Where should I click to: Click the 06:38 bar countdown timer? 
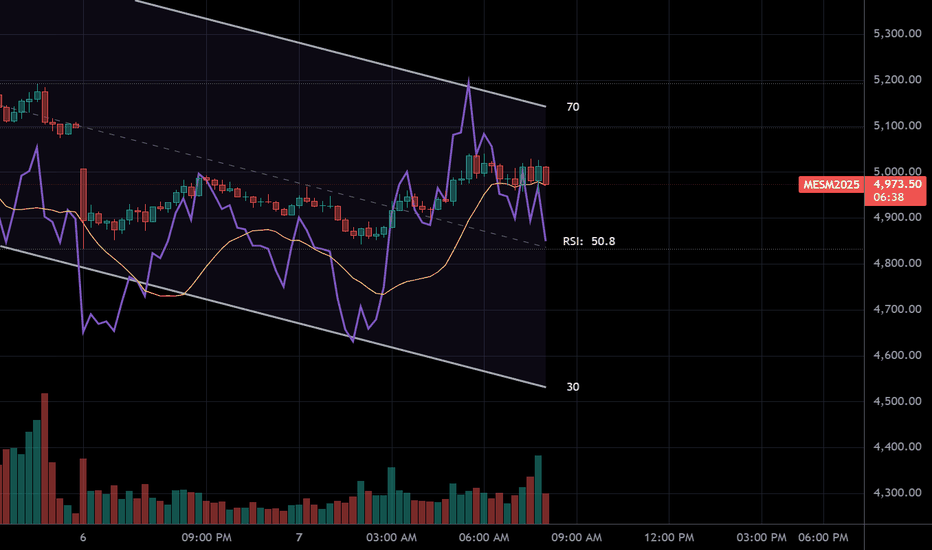(x=889, y=197)
